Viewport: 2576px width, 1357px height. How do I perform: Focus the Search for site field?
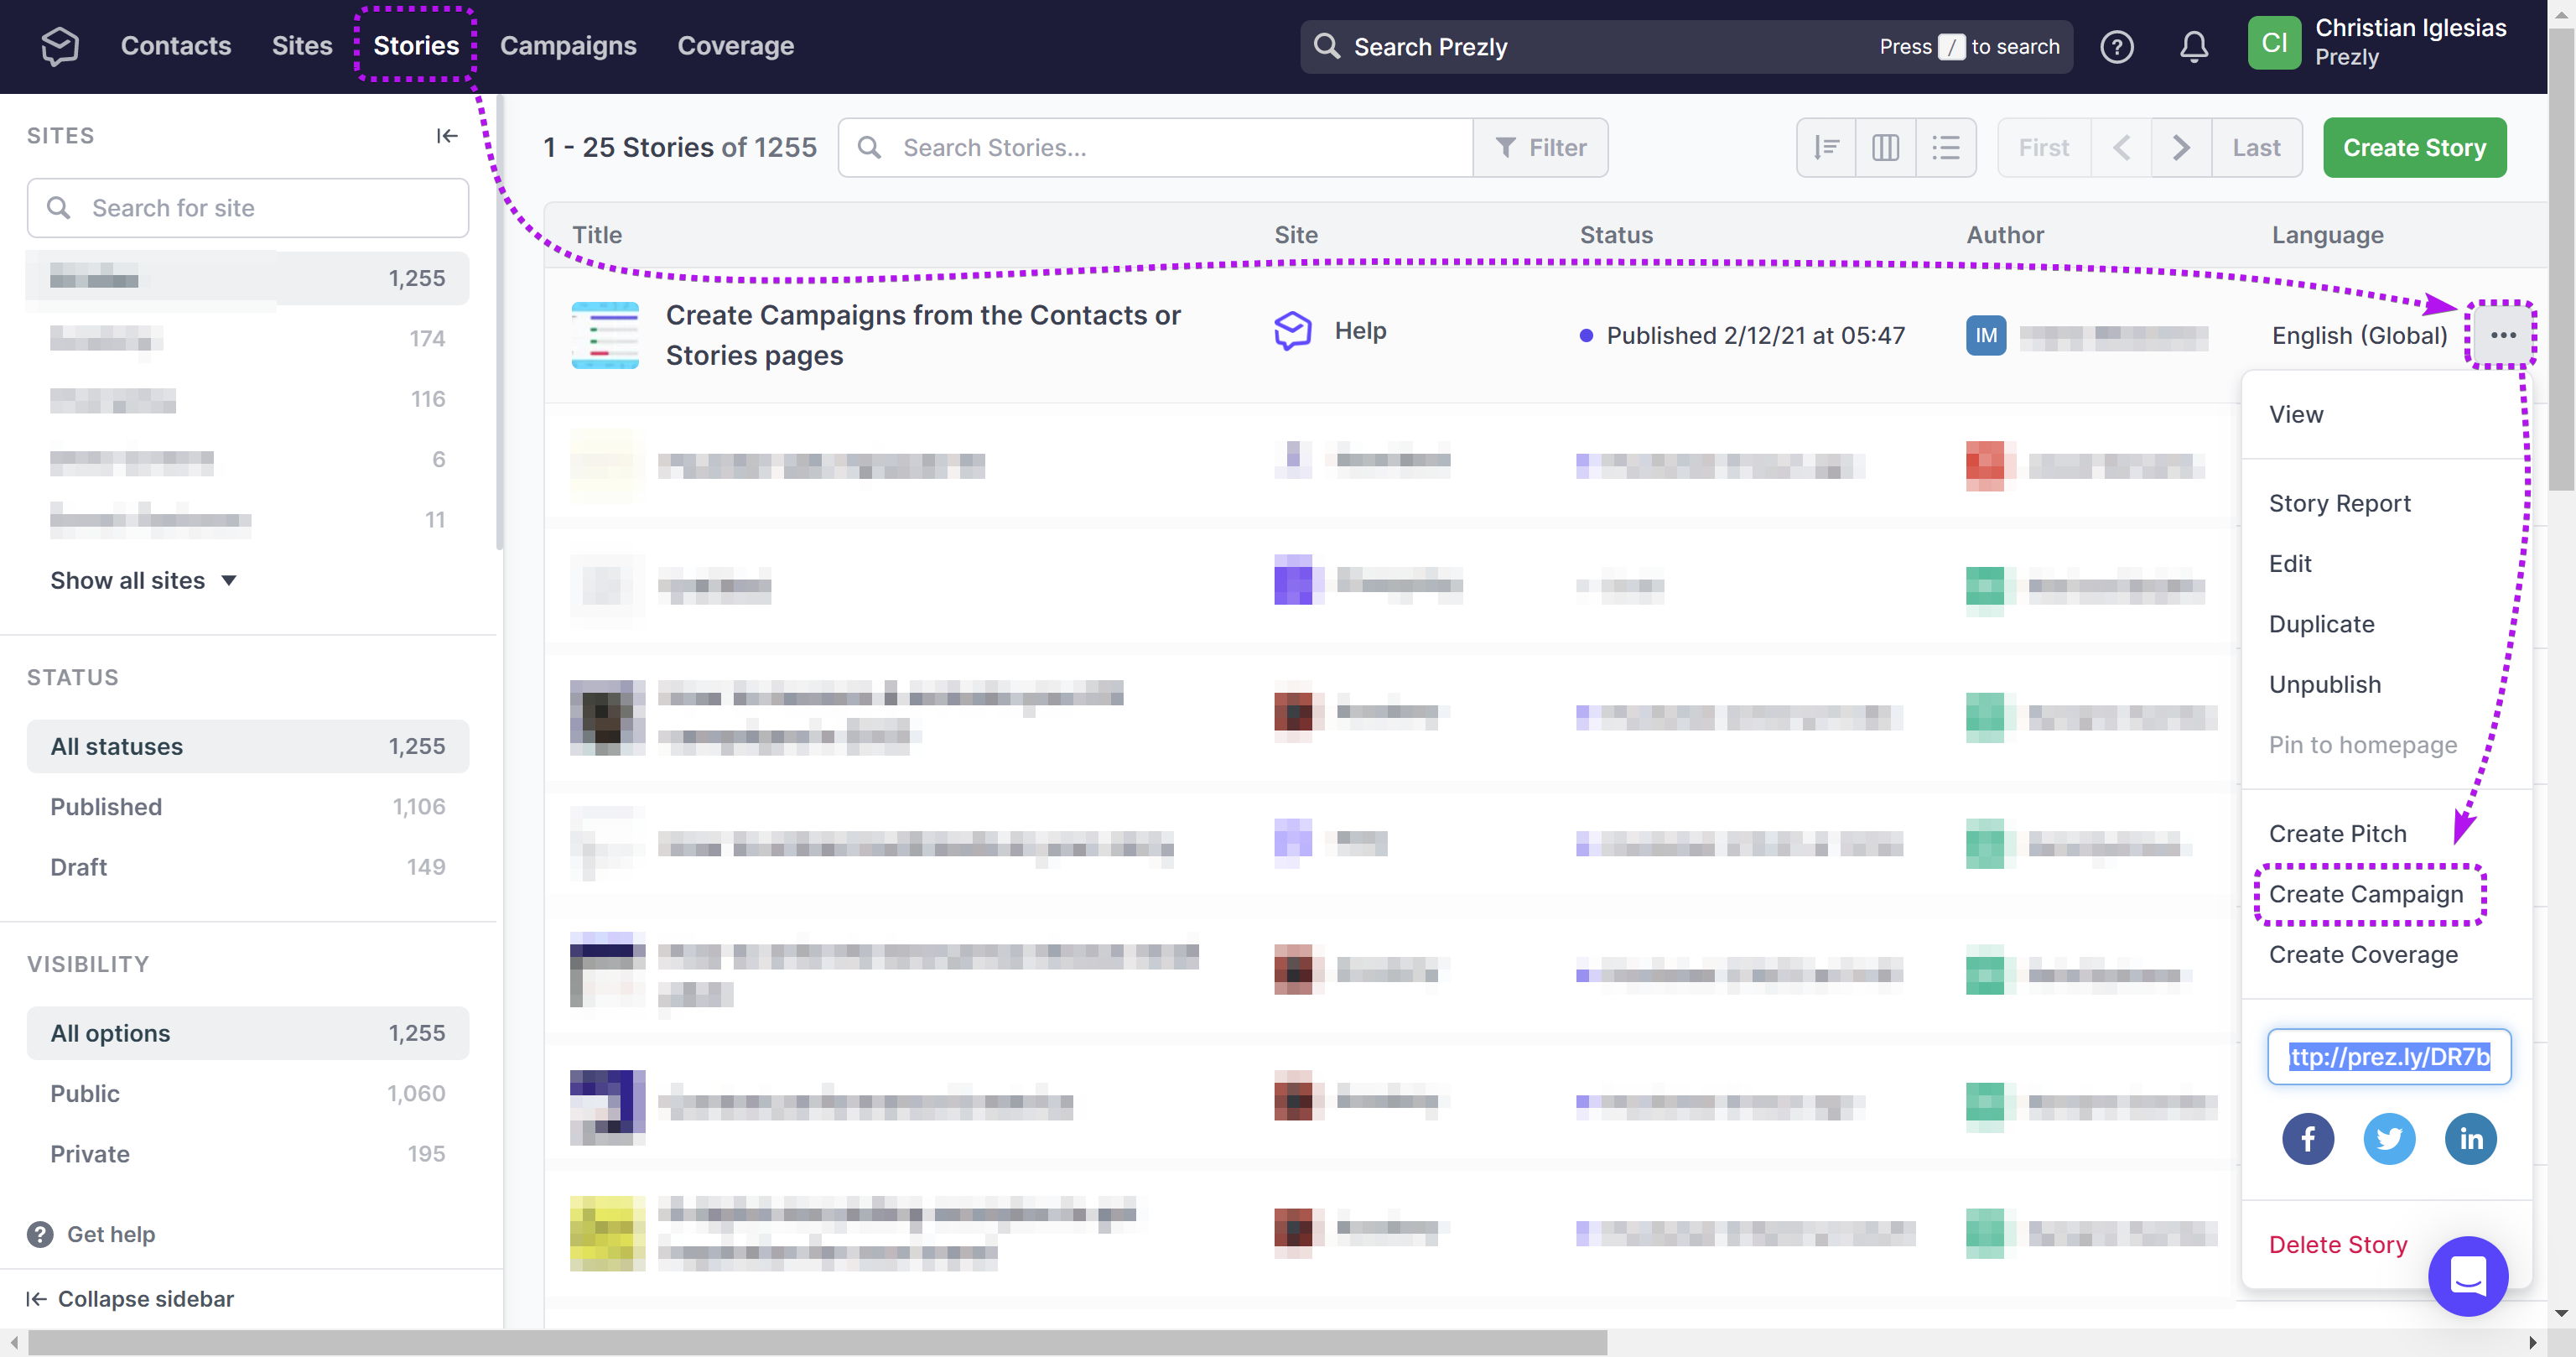[x=248, y=208]
